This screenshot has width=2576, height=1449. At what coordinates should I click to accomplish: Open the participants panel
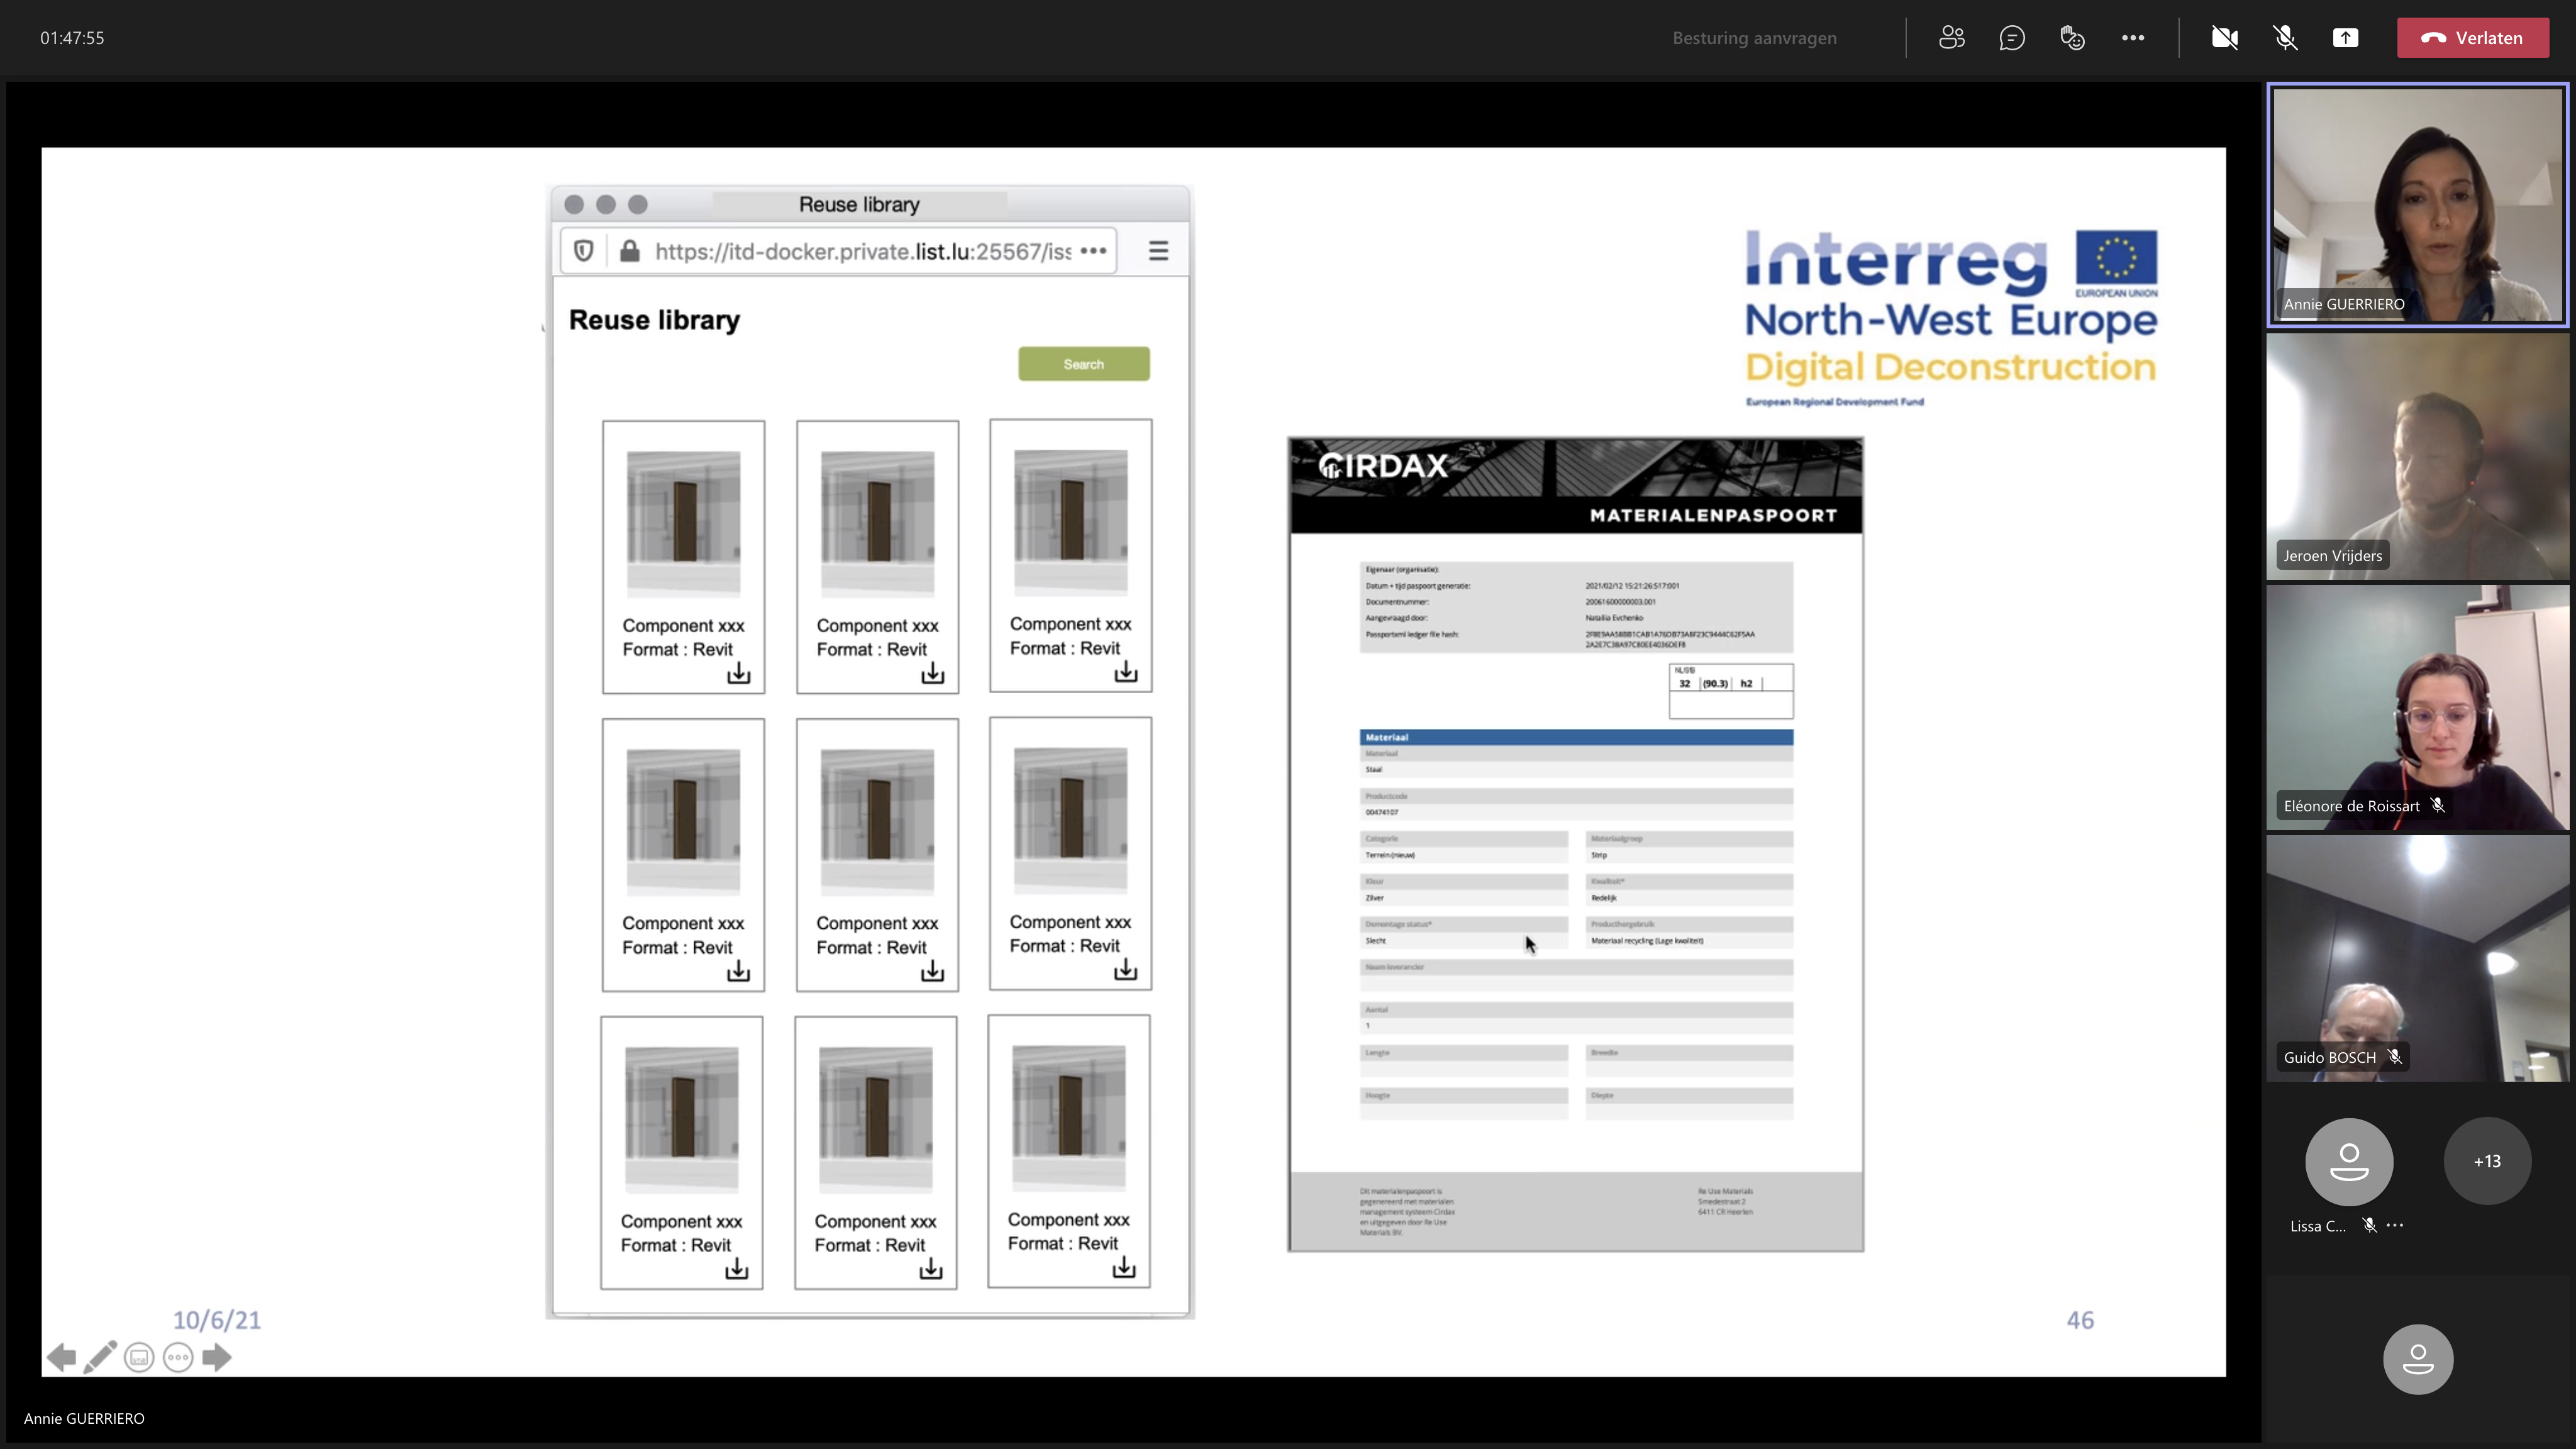(x=1951, y=38)
